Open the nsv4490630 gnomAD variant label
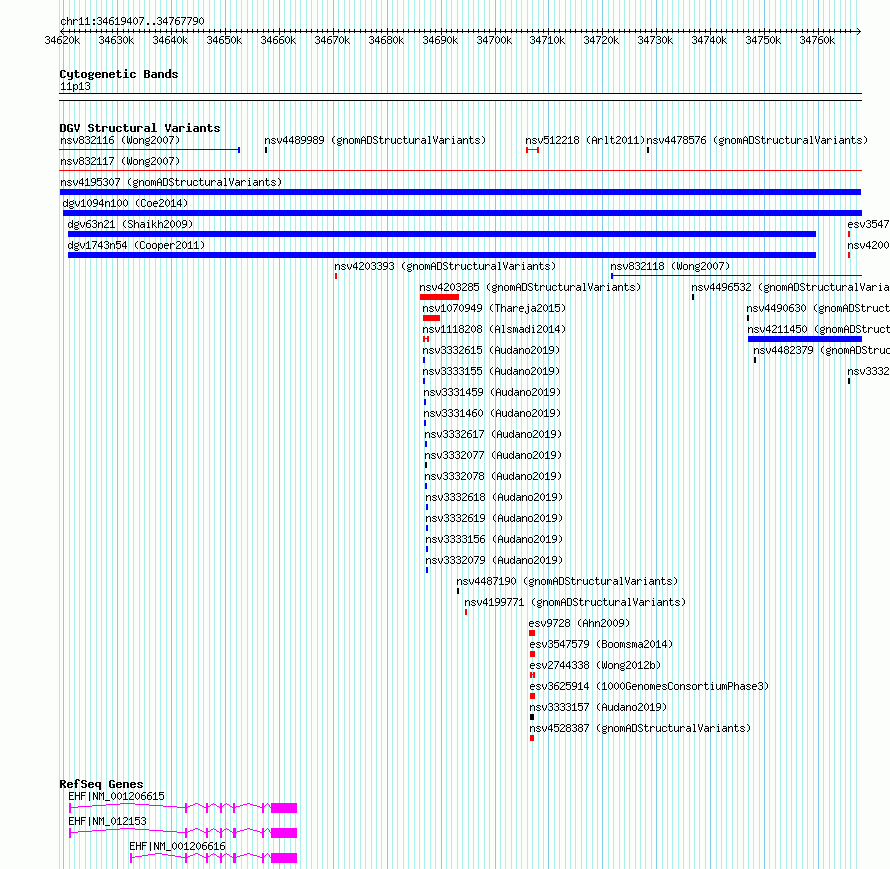 [818, 308]
